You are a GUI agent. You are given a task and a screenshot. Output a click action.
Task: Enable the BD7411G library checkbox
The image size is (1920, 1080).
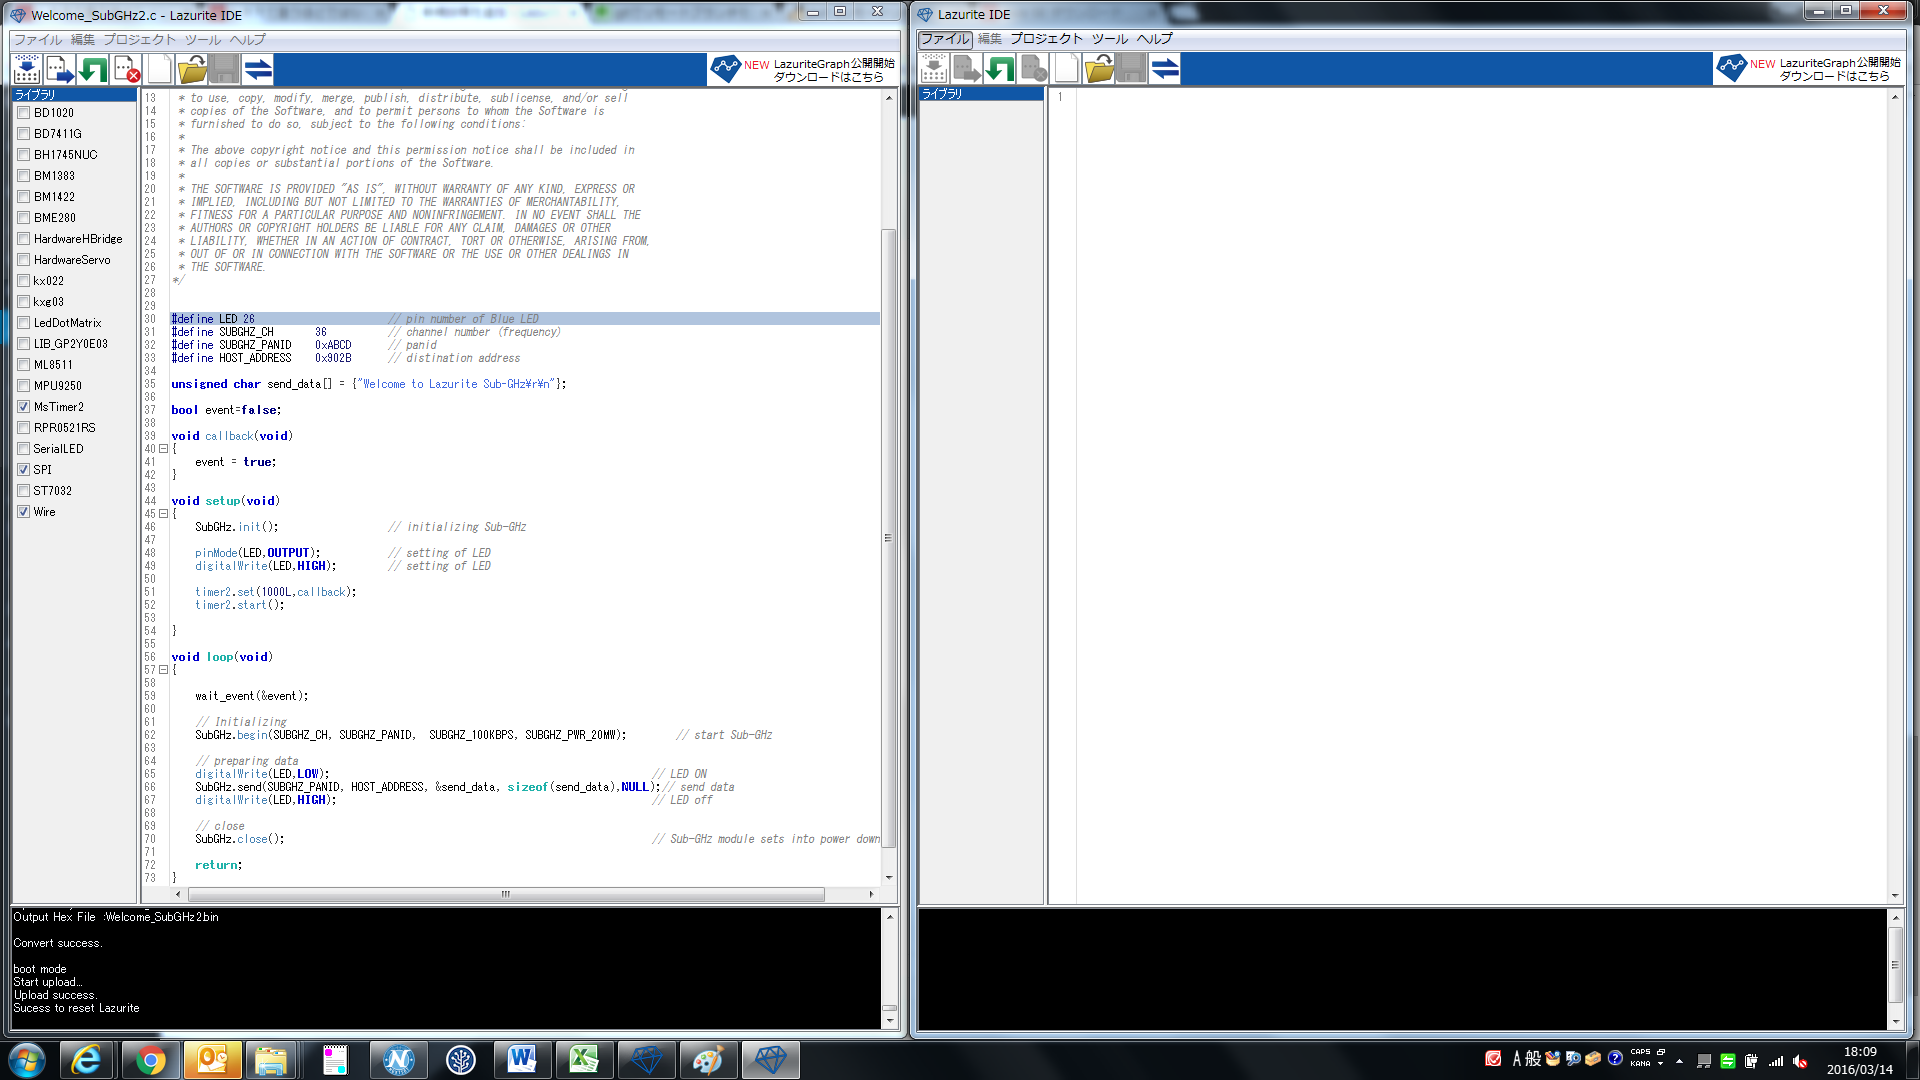(23, 134)
